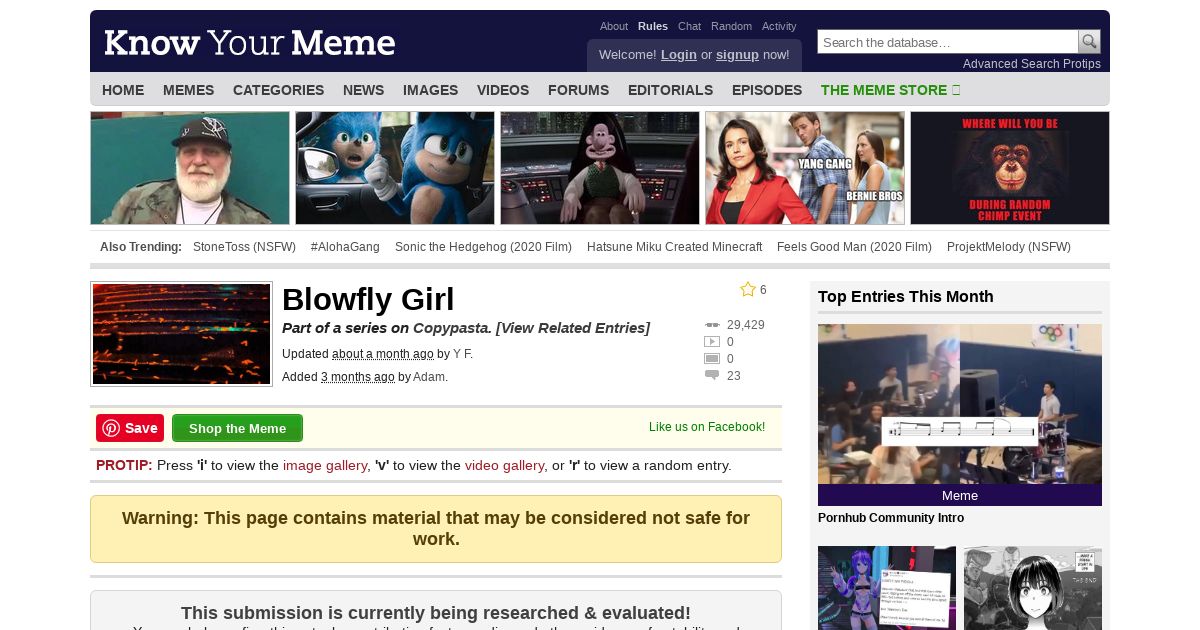The width and height of the screenshot is (1200, 630).
Task: Click the signup link
Action: [x=737, y=55]
